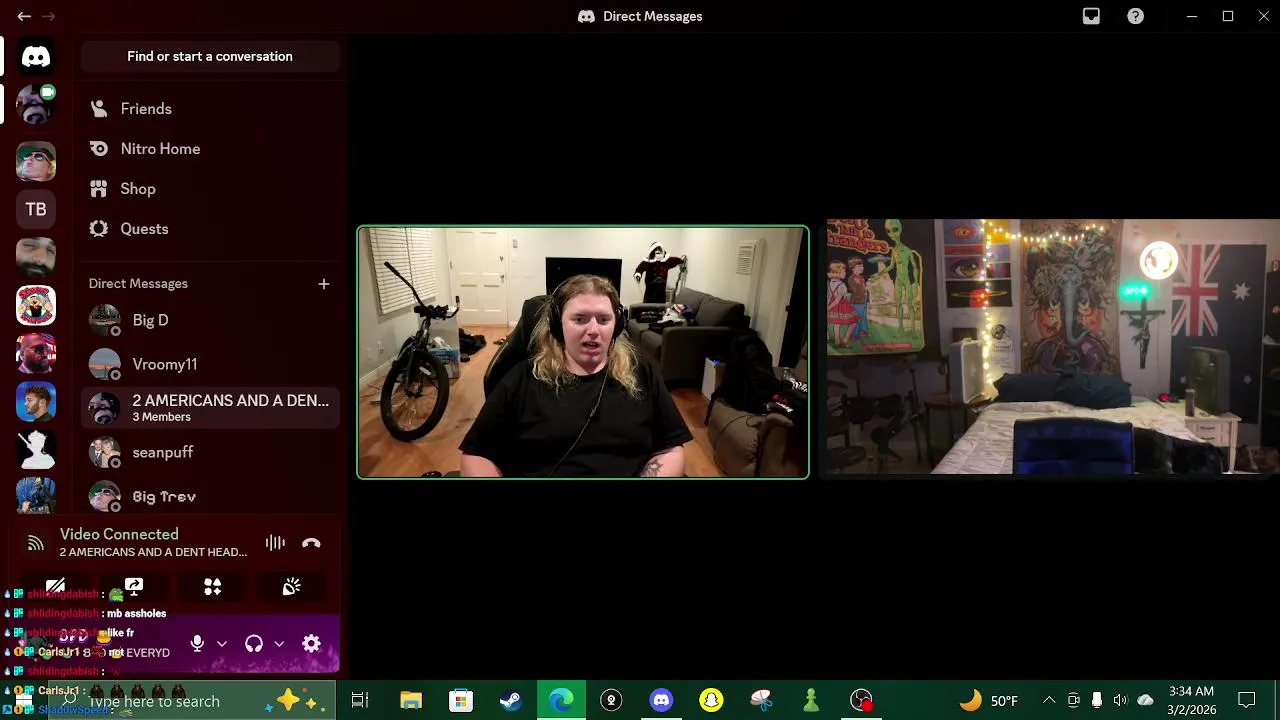Expand microphone input options arrow
Image resolution: width=1280 pixels, height=720 pixels.
(x=222, y=644)
